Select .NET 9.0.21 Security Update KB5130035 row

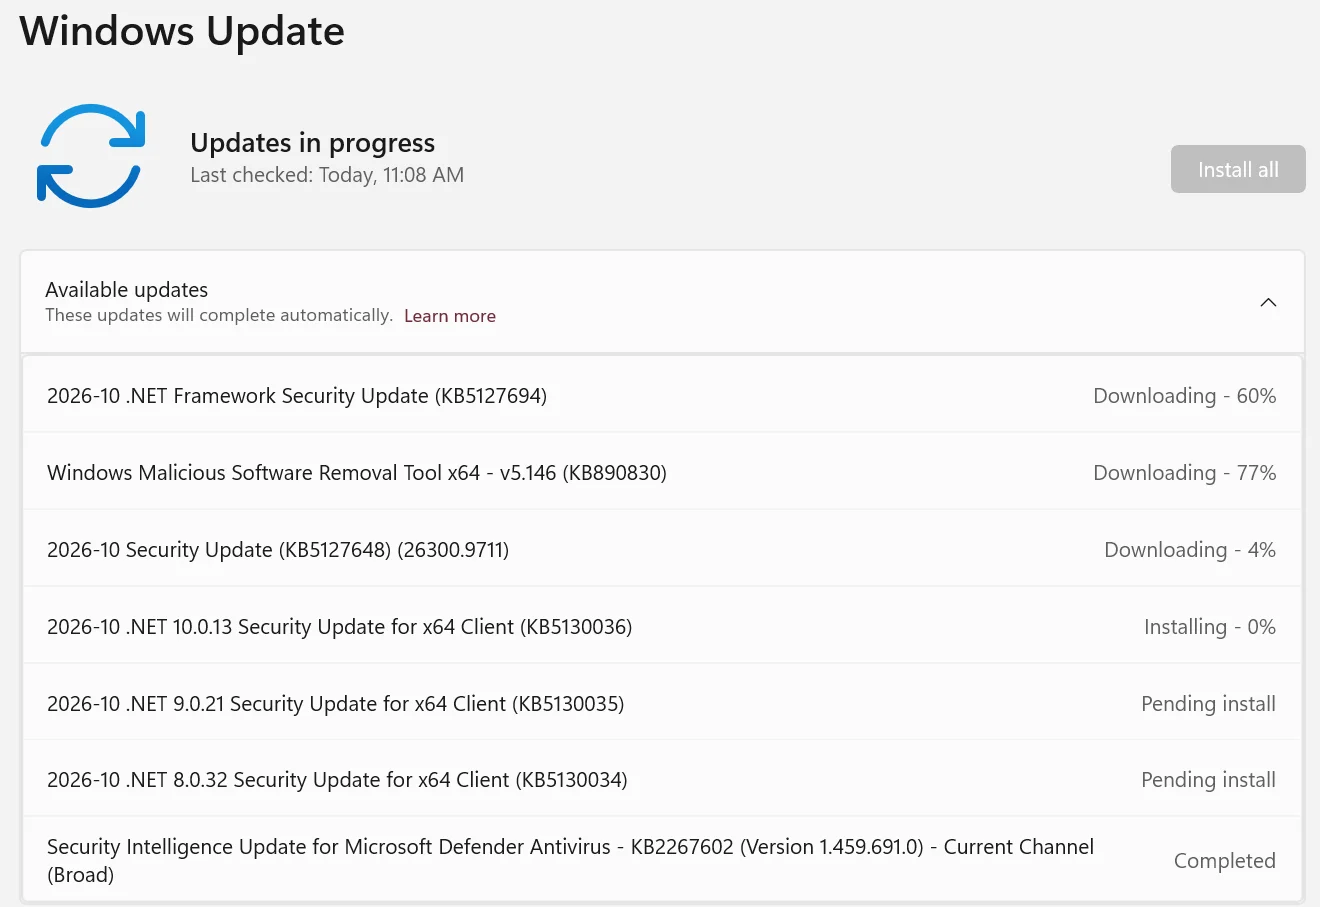click(662, 703)
